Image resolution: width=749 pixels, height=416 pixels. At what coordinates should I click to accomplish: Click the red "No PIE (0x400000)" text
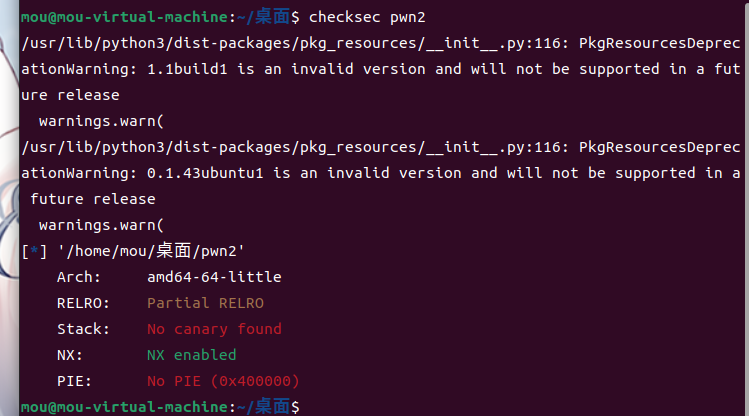pyautogui.click(x=223, y=381)
